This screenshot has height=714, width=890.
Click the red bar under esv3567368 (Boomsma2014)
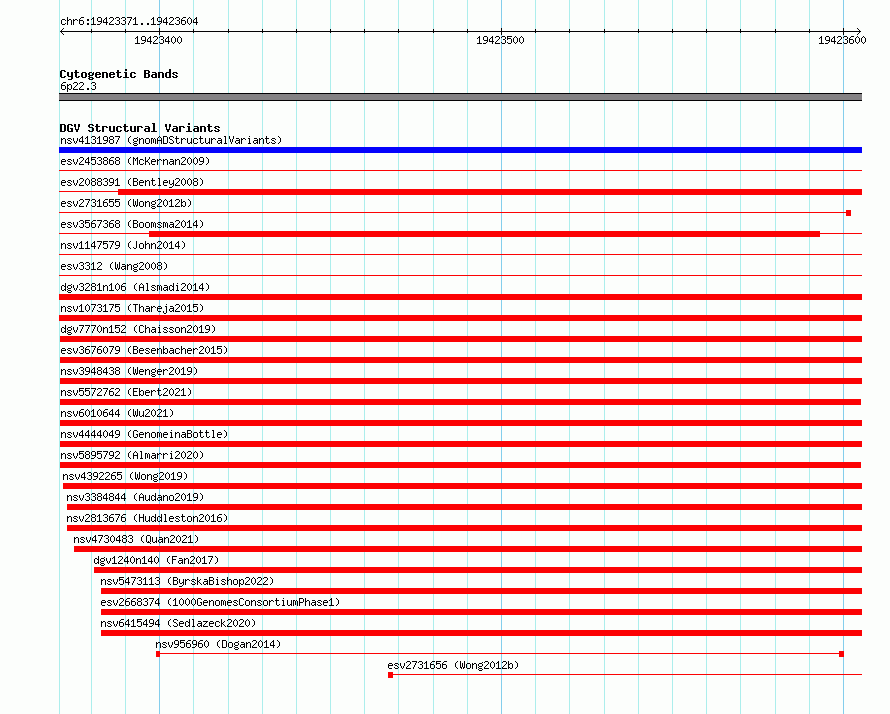tap(484, 234)
